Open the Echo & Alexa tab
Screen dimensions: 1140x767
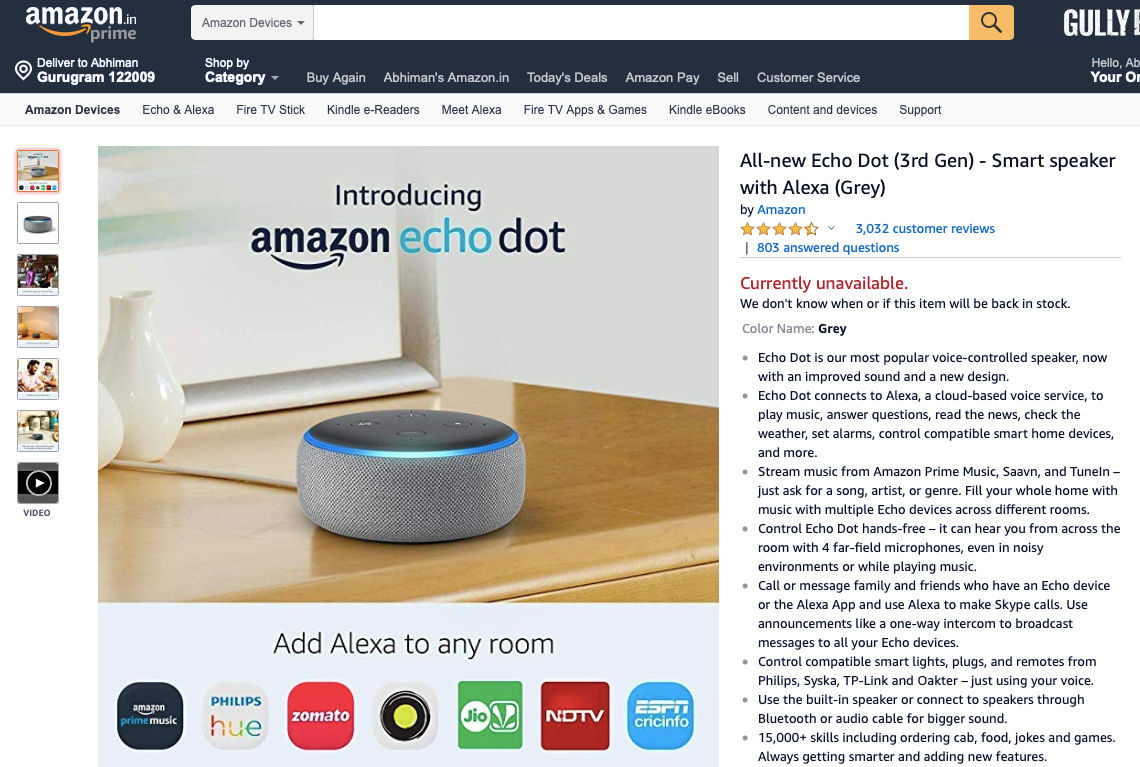tap(178, 110)
